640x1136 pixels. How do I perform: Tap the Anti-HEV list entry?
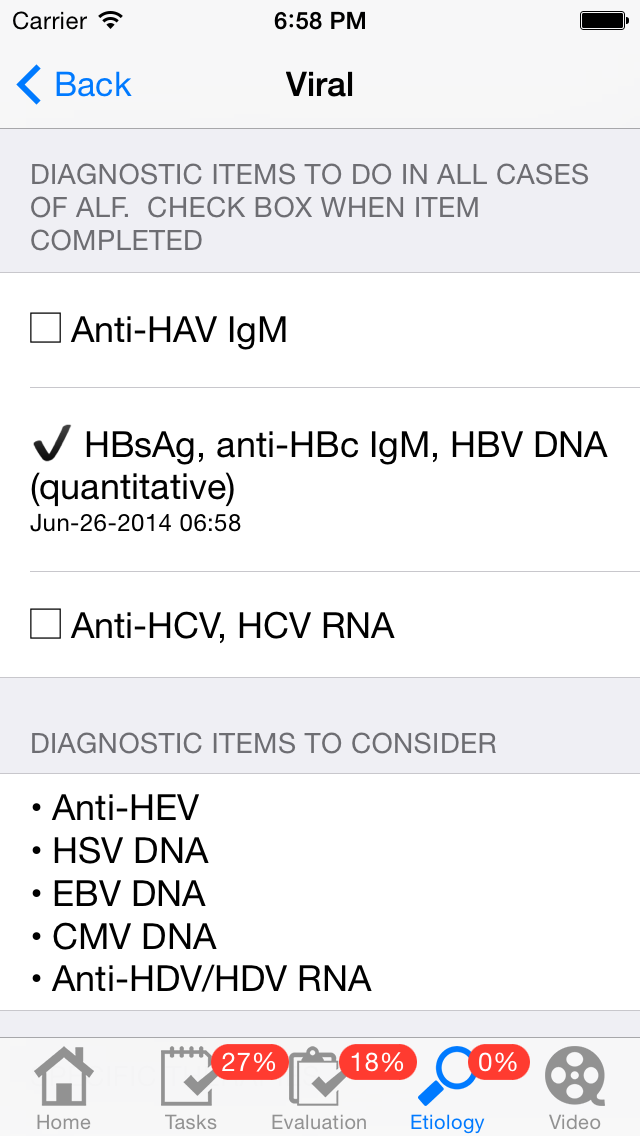125,808
